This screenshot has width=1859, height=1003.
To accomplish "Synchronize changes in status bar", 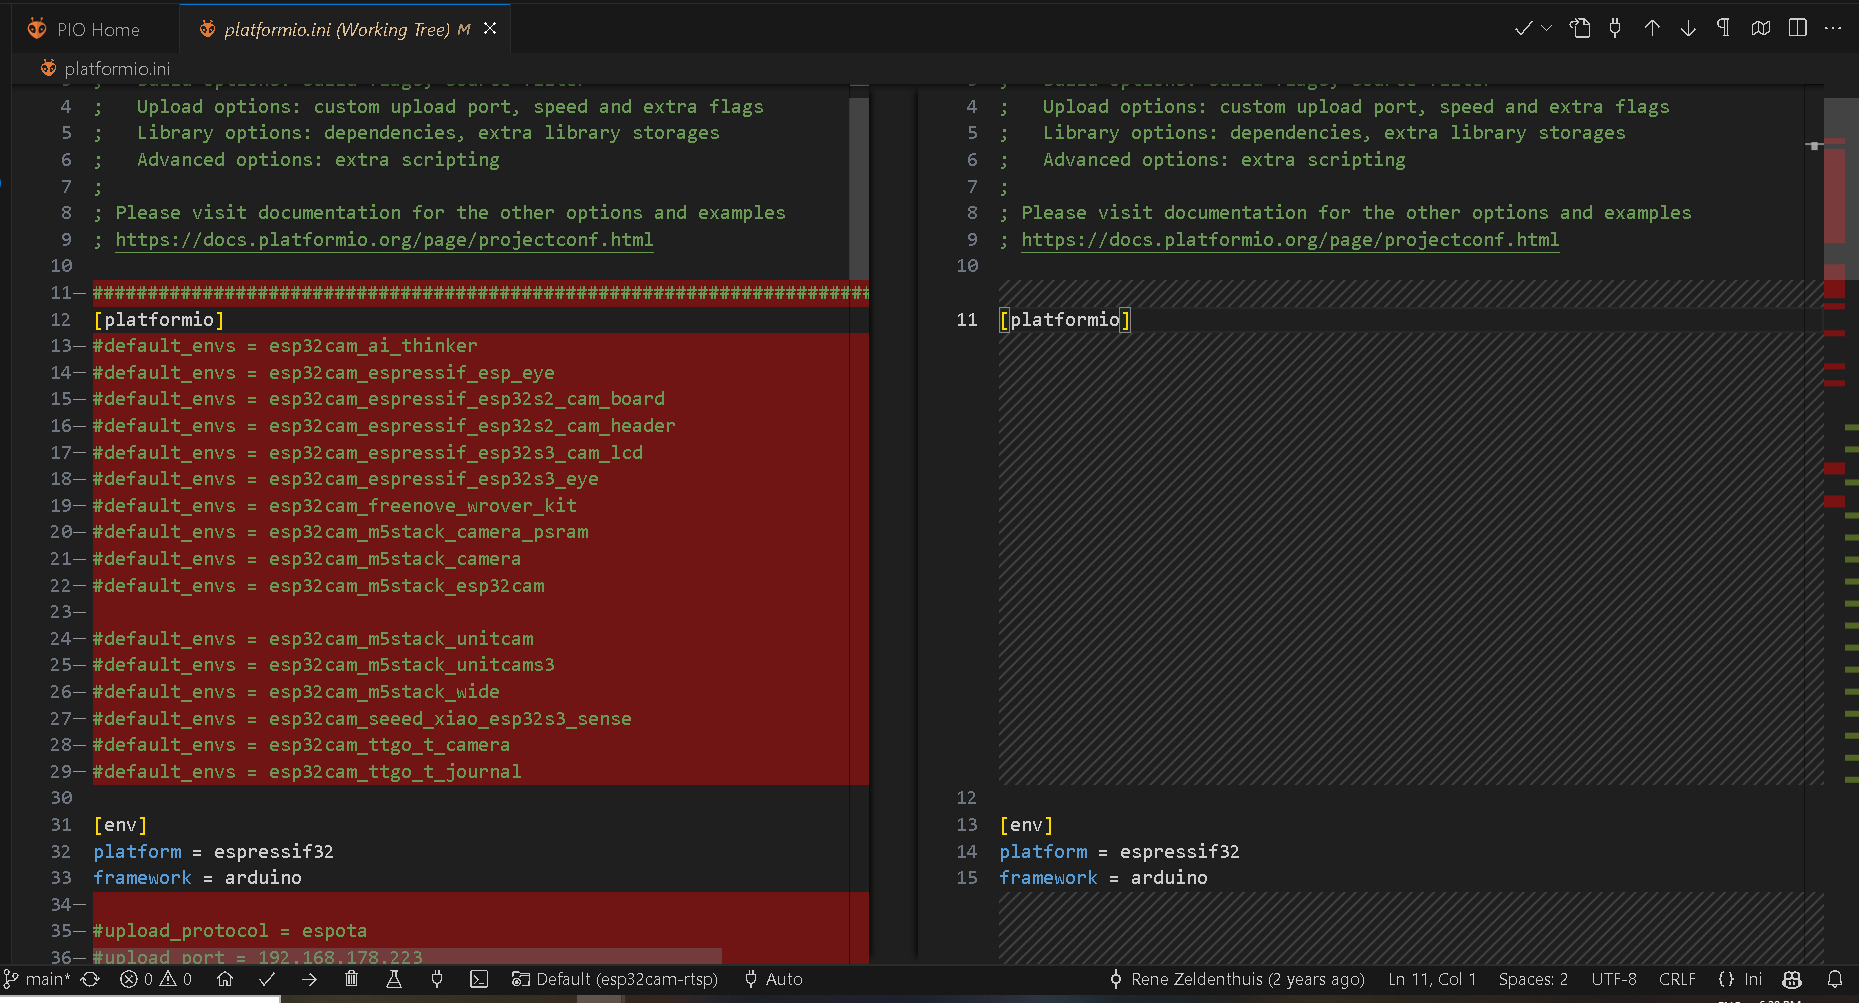I will click(x=90, y=979).
